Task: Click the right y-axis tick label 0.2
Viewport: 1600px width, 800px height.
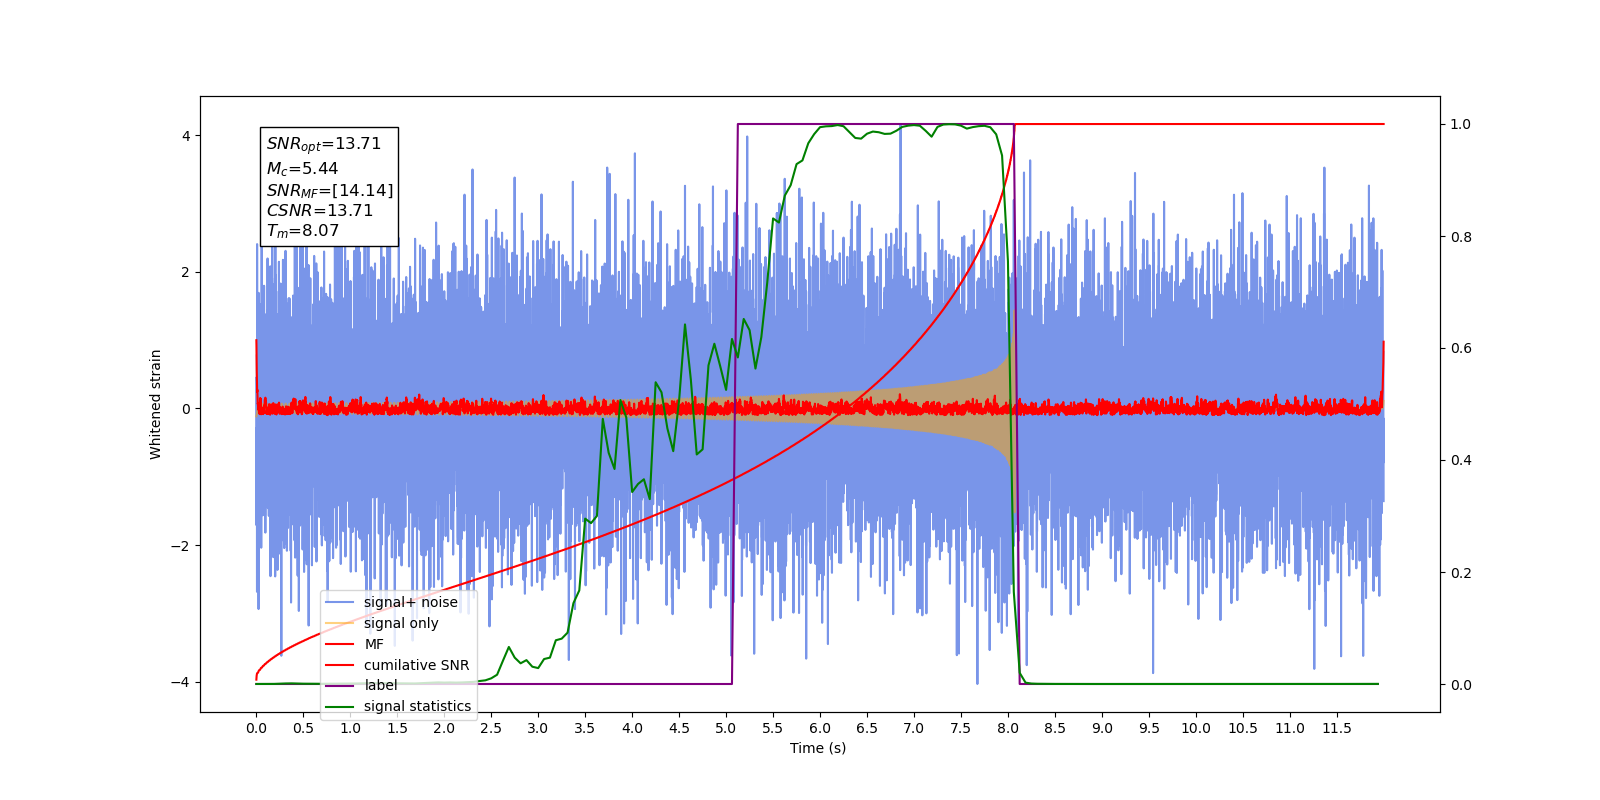Action: click(x=1460, y=573)
